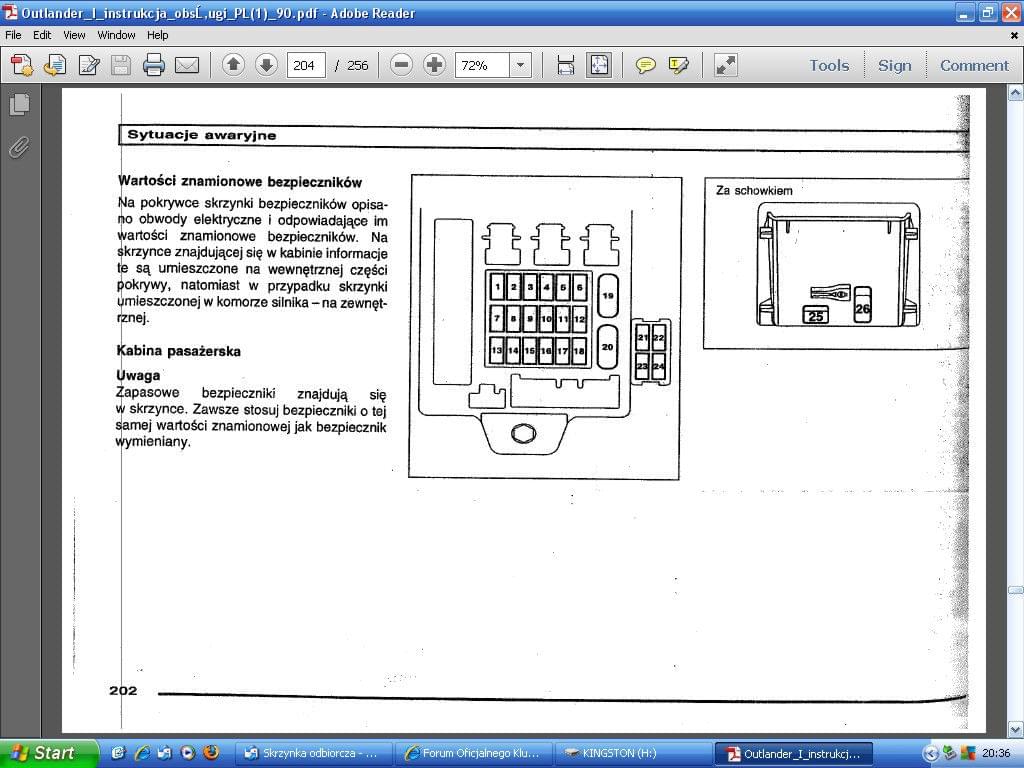Switch to KINGSTON (H:) taskbar window
This screenshot has height=768, width=1024.
click(x=633, y=754)
